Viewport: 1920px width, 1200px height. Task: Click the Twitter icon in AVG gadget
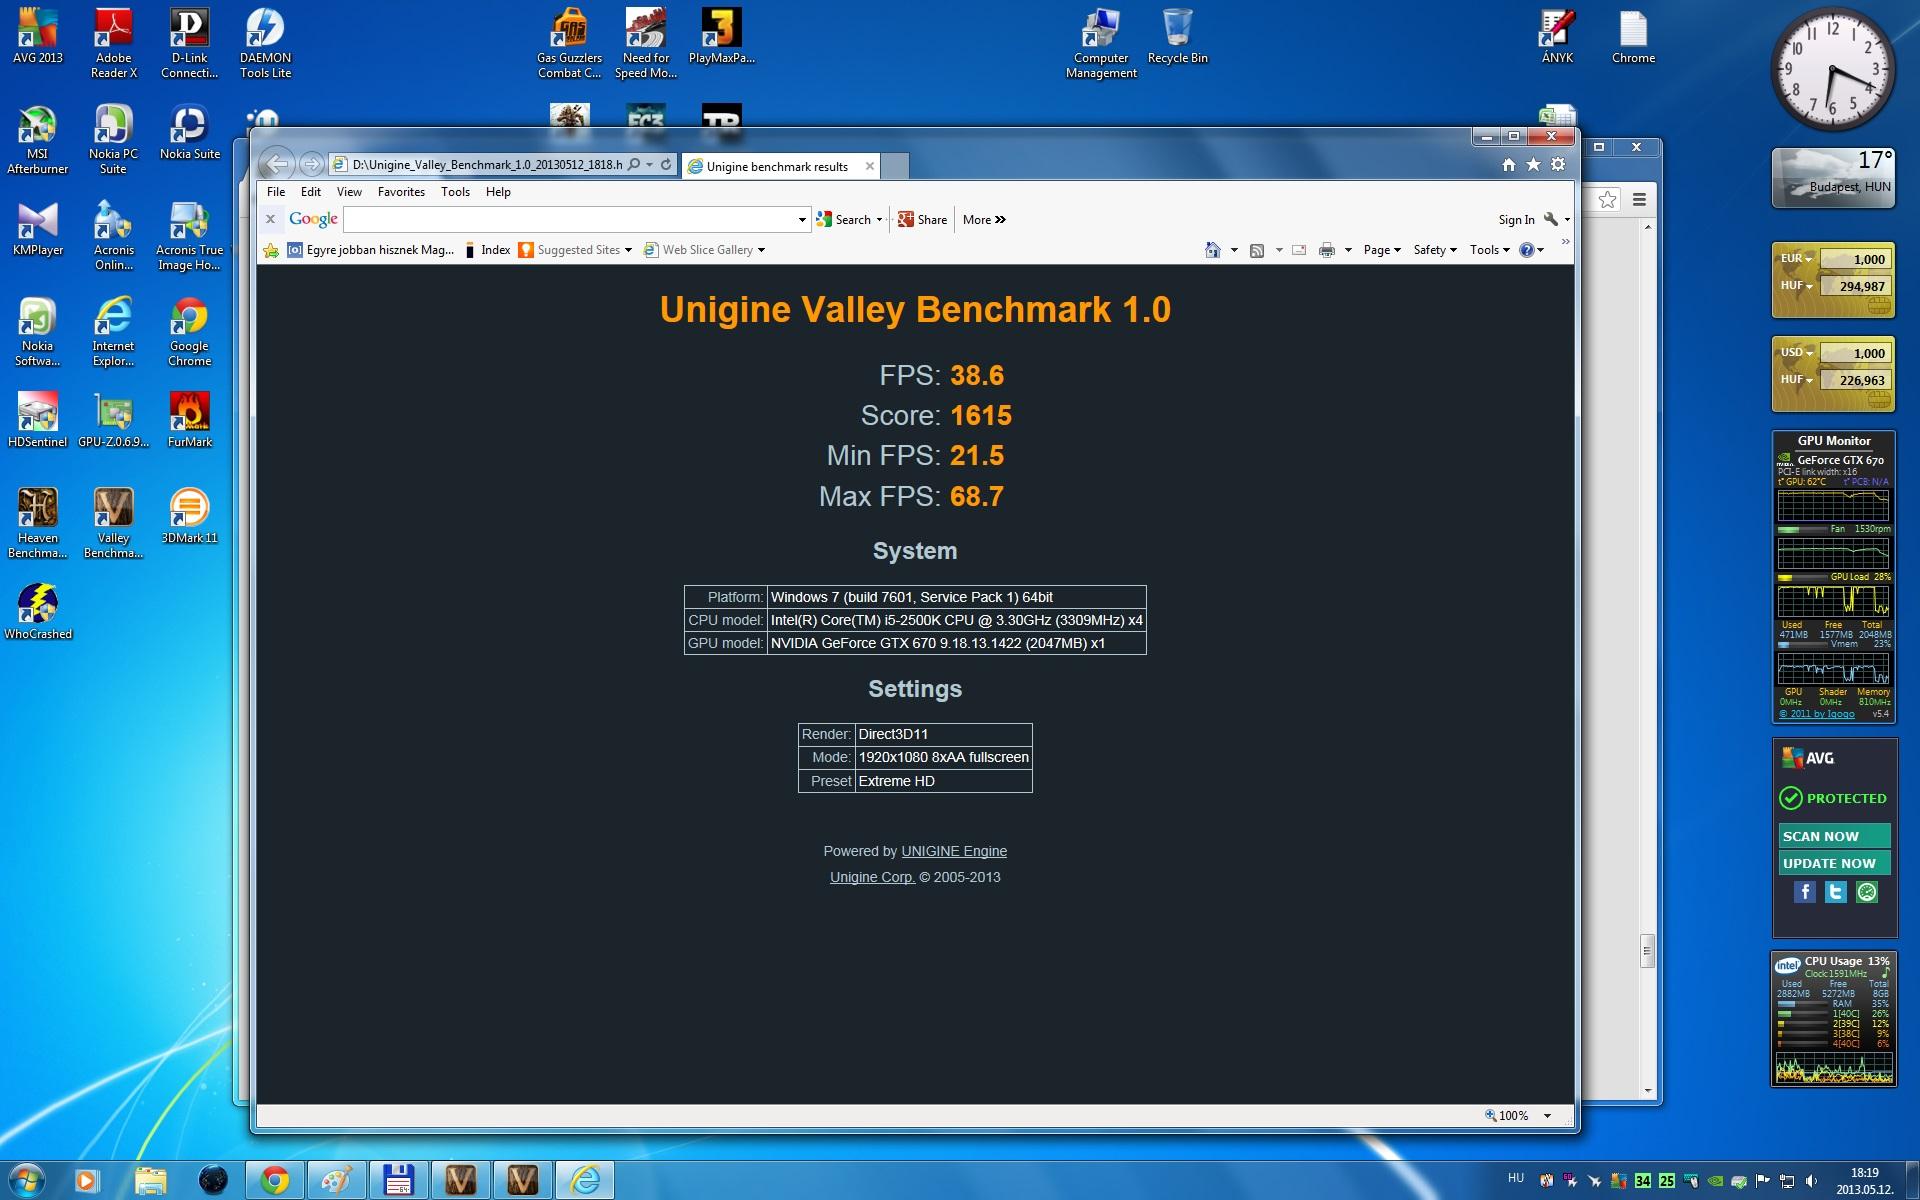point(1835,892)
